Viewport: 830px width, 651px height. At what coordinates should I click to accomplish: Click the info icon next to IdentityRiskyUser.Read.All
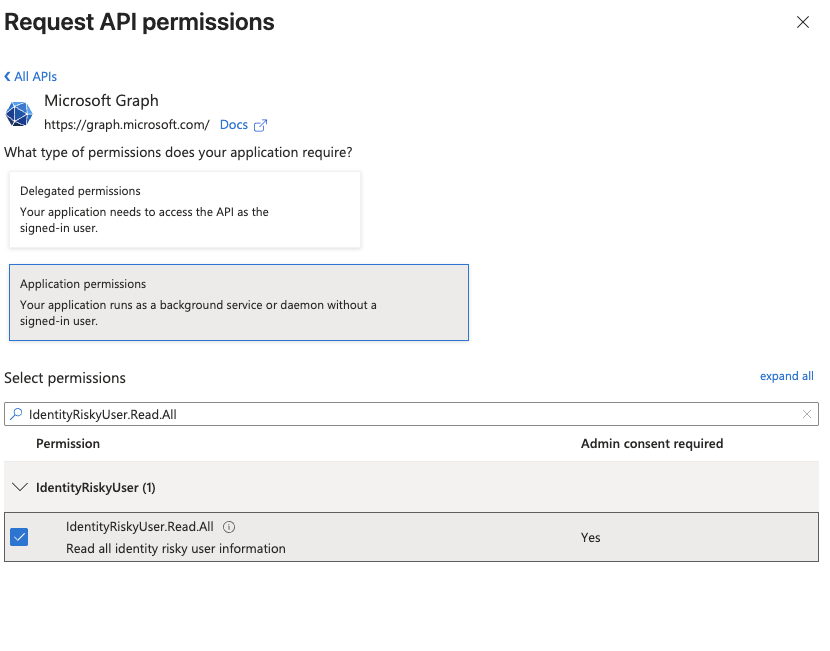(x=229, y=527)
